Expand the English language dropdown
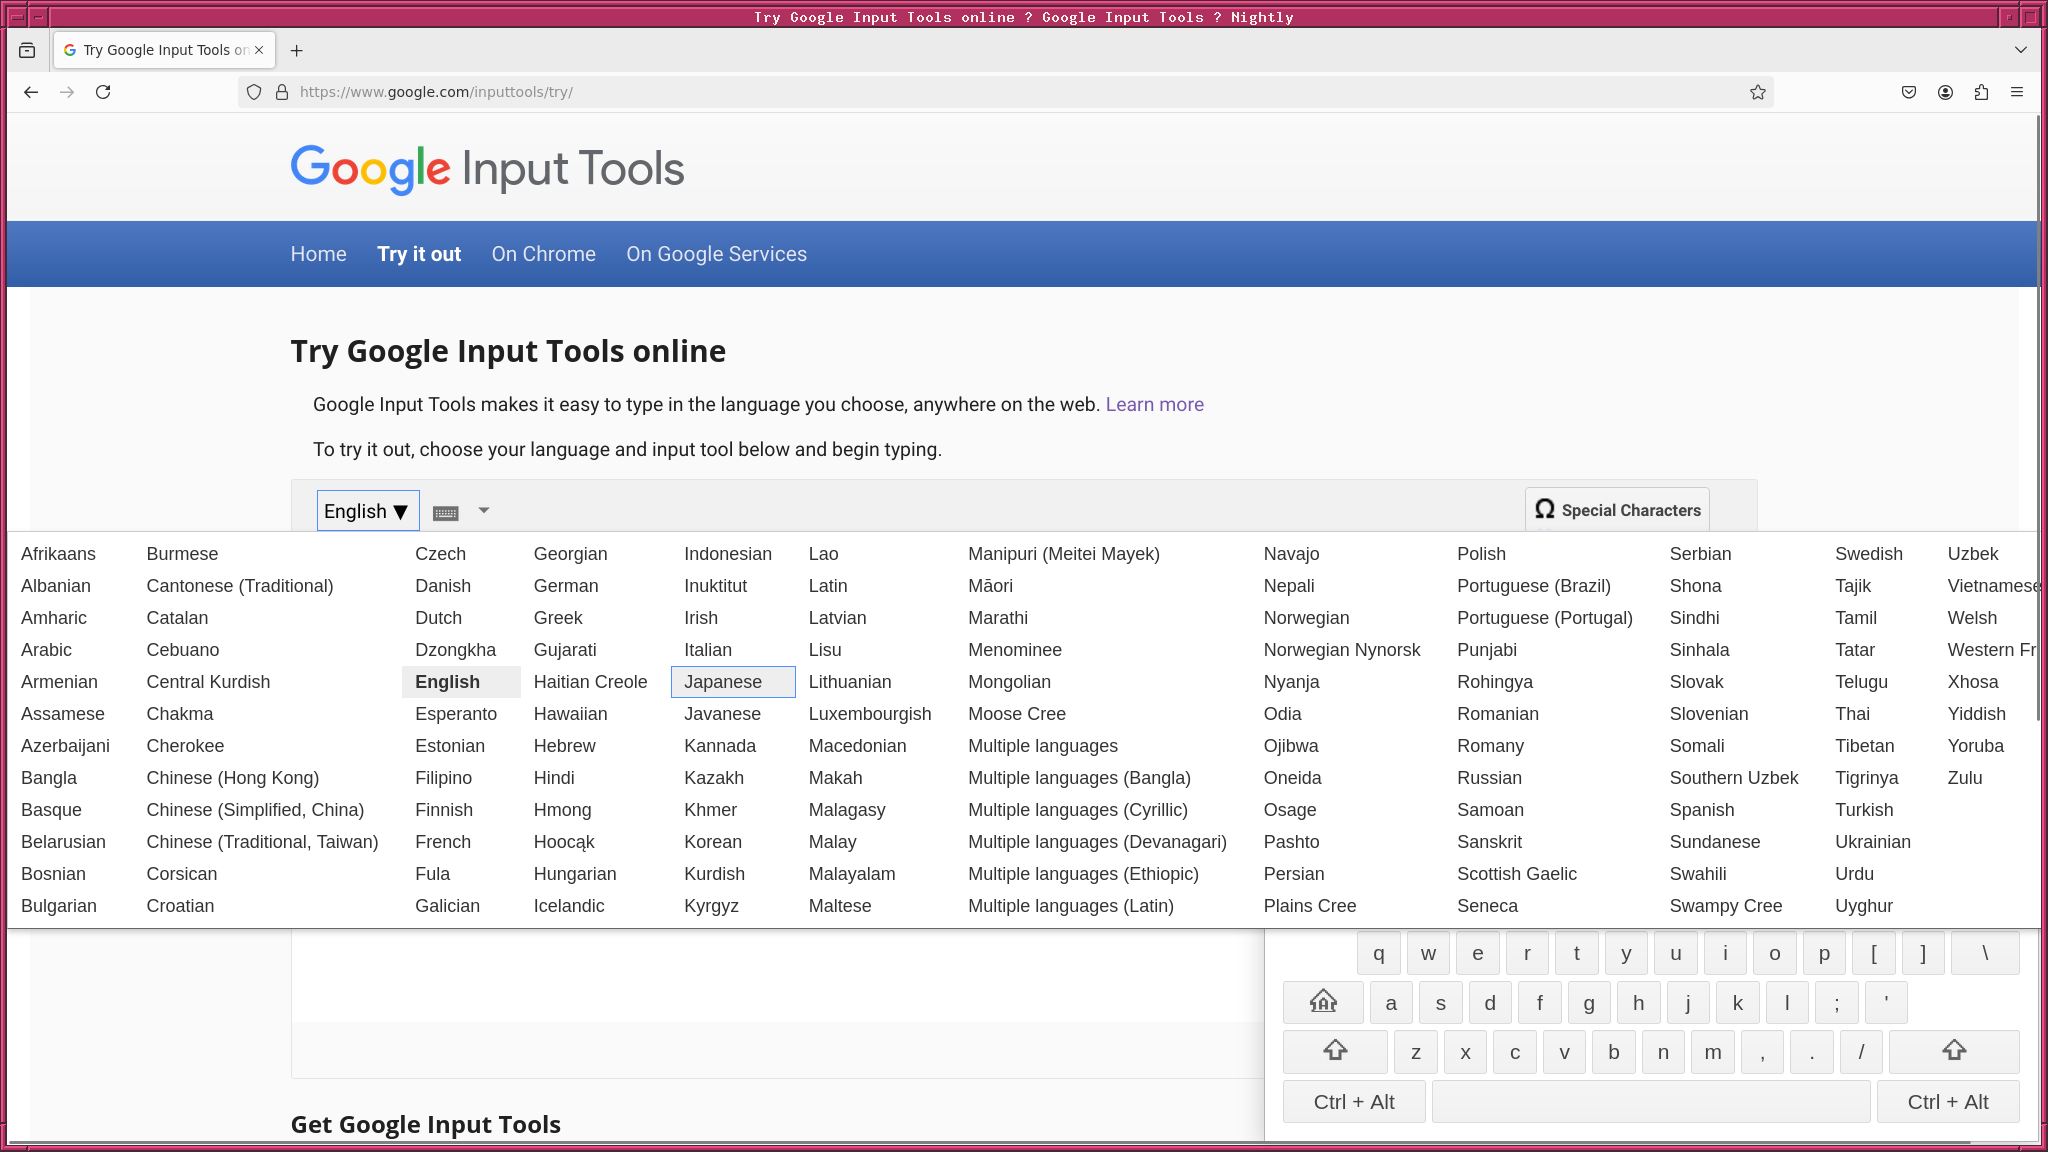This screenshot has width=2048, height=1152. (x=367, y=511)
